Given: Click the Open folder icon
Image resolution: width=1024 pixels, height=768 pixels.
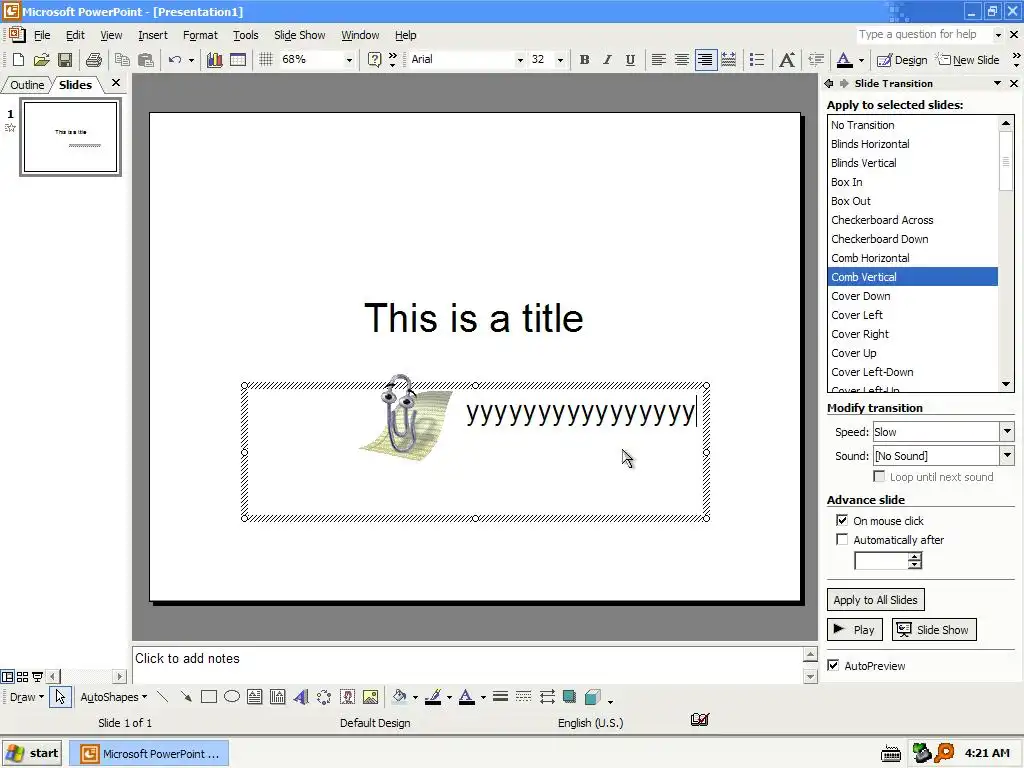Looking at the screenshot, I should [x=41, y=59].
